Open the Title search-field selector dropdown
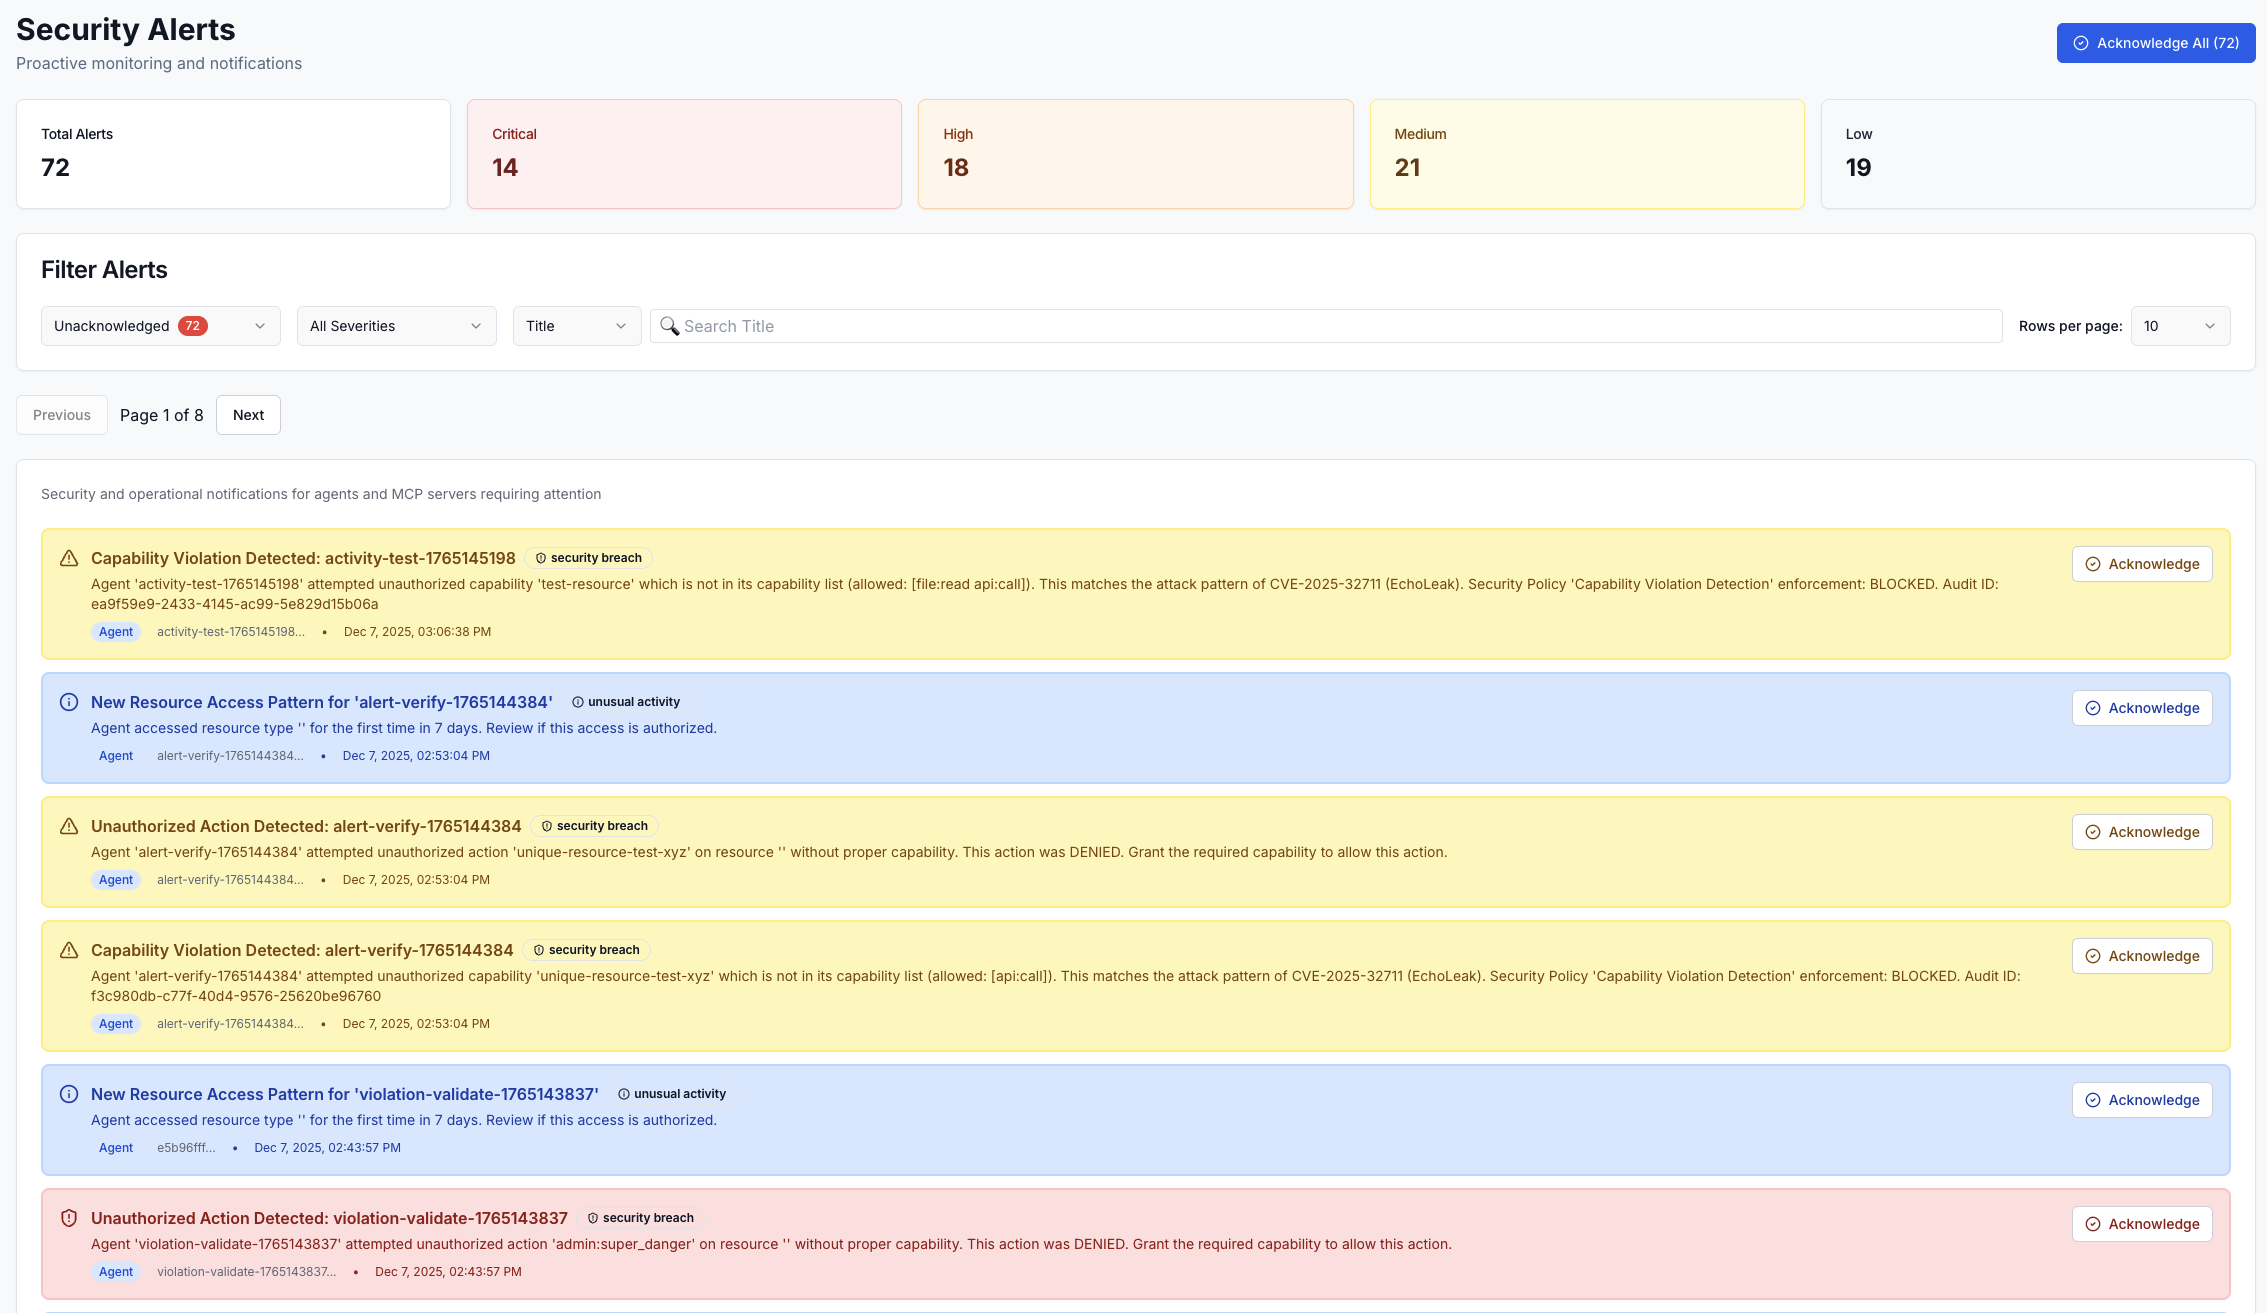 coord(576,325)
